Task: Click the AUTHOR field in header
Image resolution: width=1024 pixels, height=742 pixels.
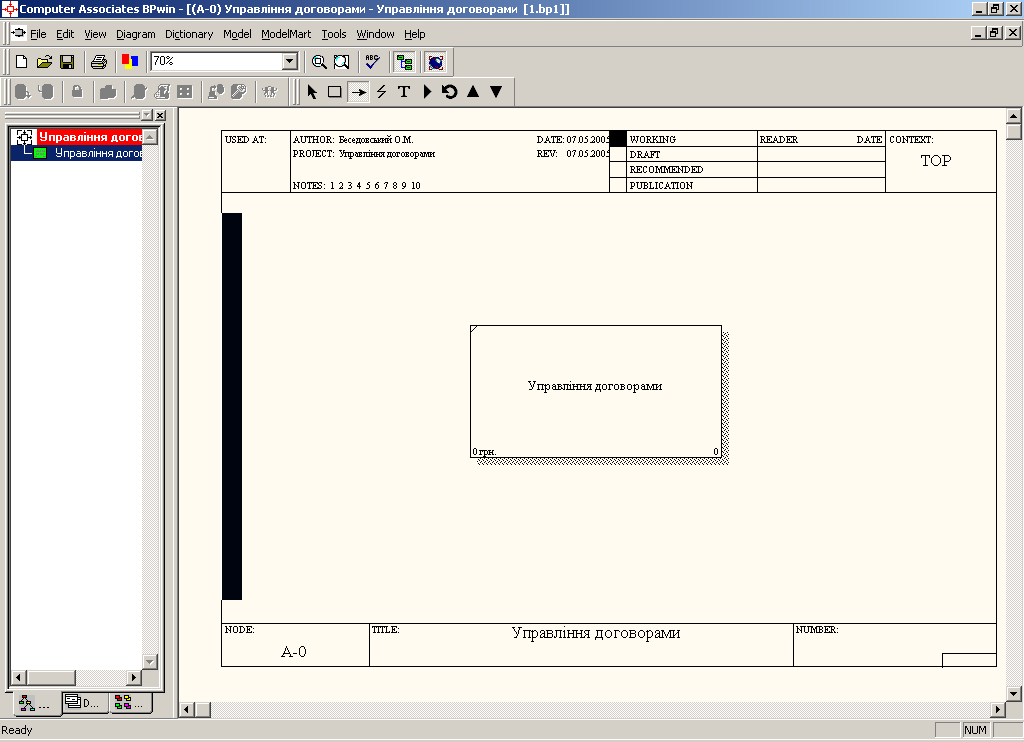Action: pos(353,139)
